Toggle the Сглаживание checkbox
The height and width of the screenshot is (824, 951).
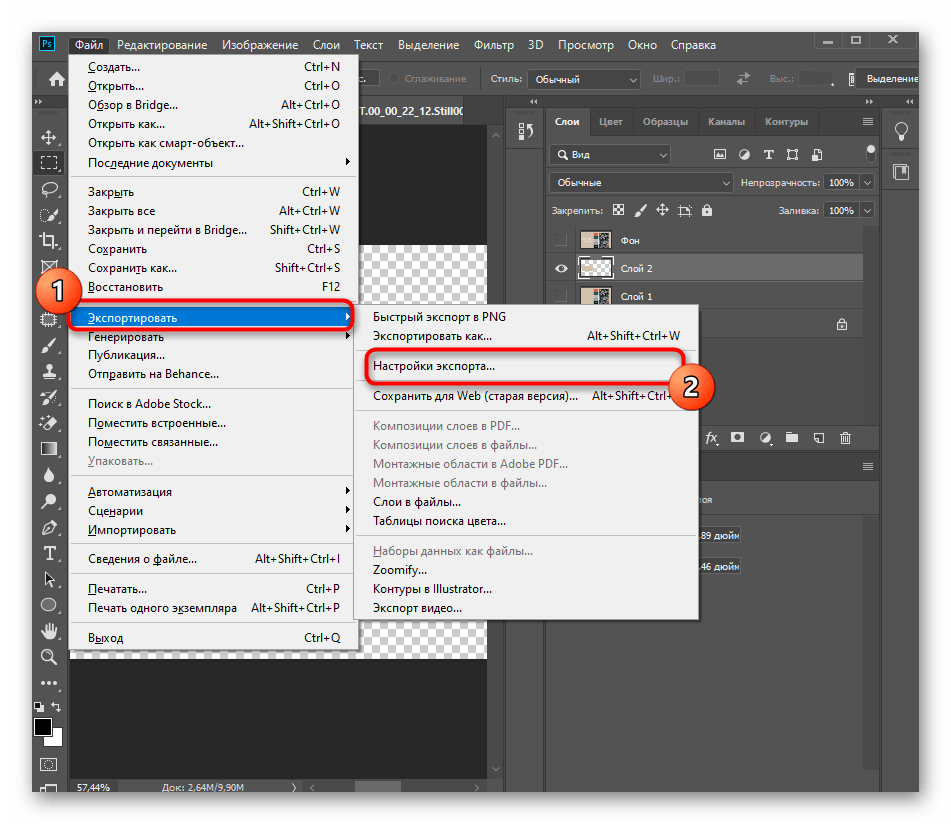click(394, 78)
